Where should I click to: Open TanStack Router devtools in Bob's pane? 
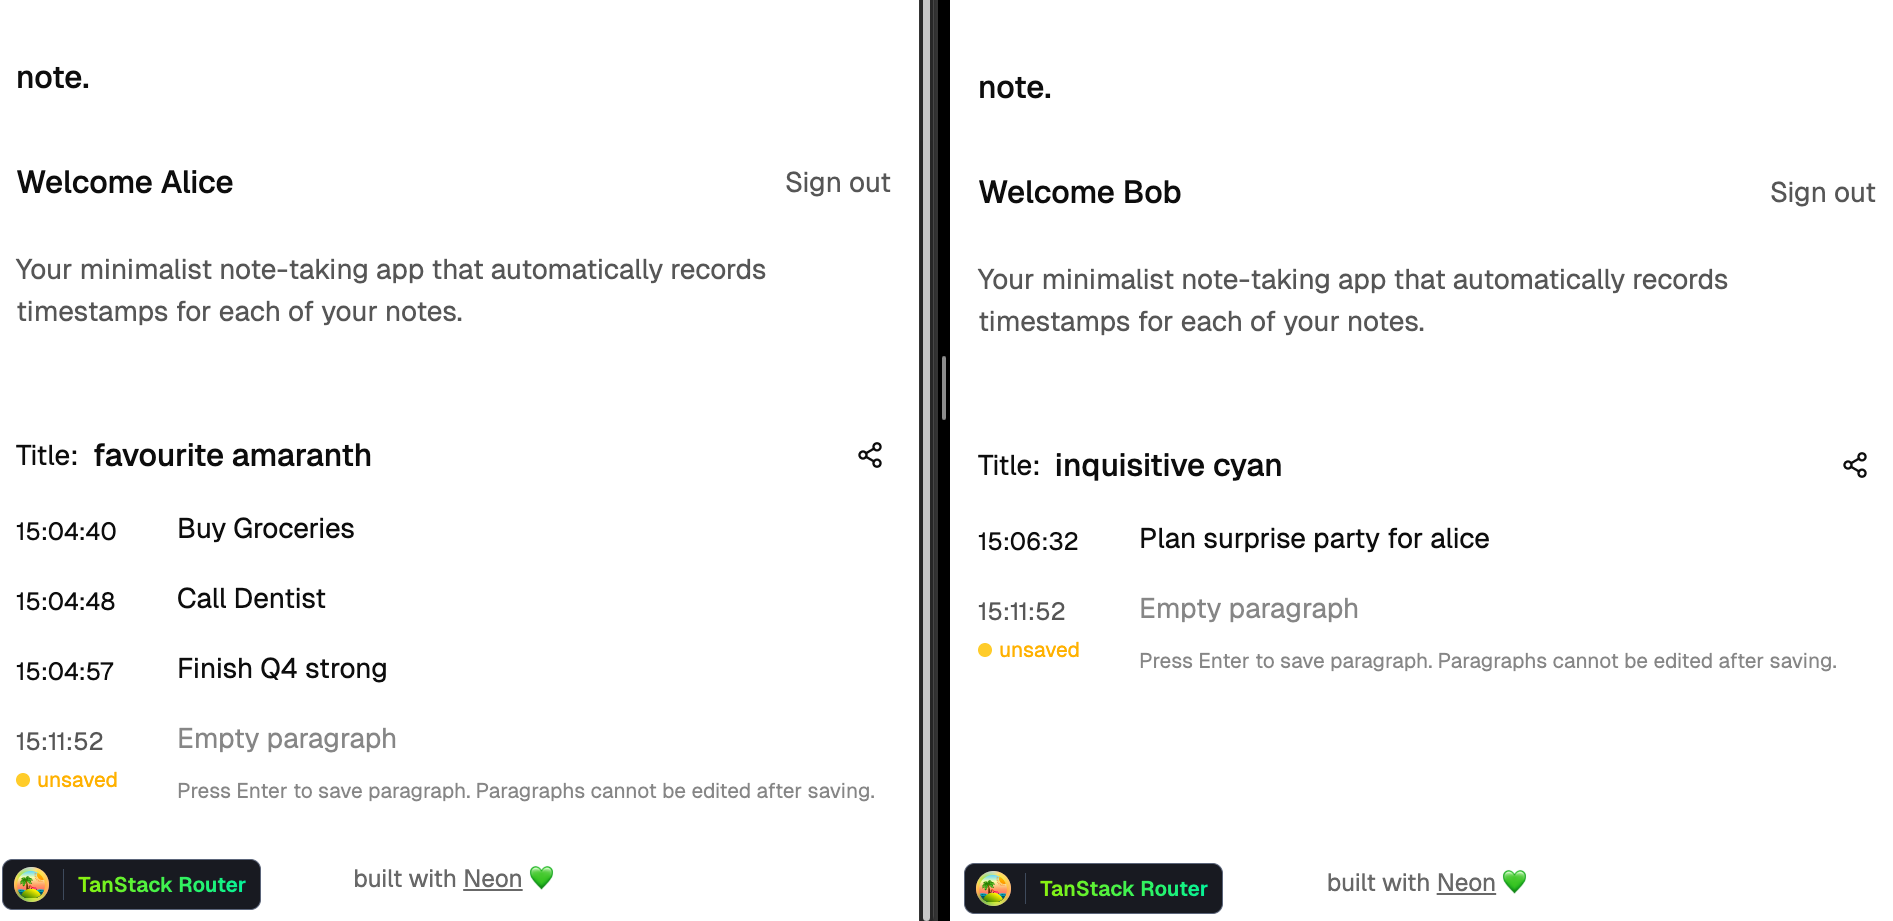pyautogui.click(x=1094, y=889)
